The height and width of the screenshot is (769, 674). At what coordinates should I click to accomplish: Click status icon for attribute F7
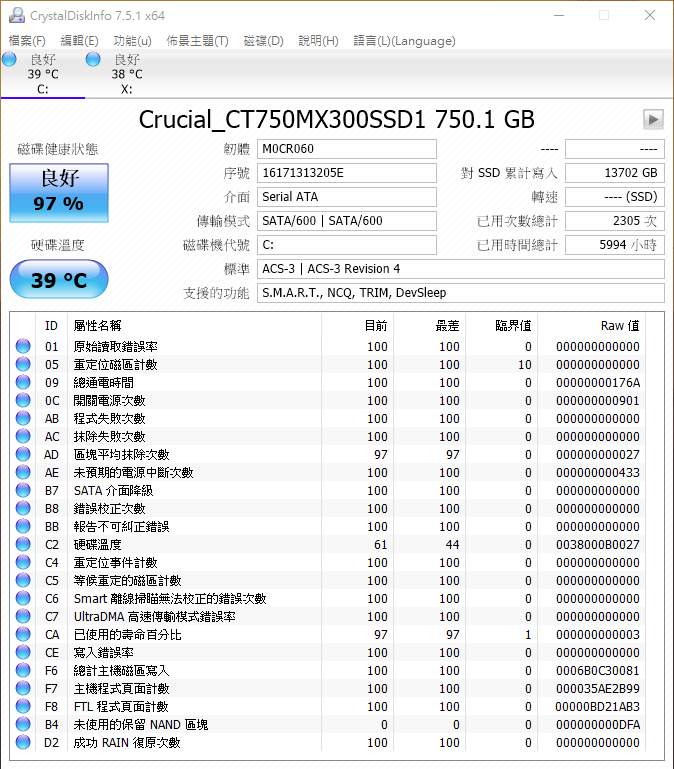(23, 689)
